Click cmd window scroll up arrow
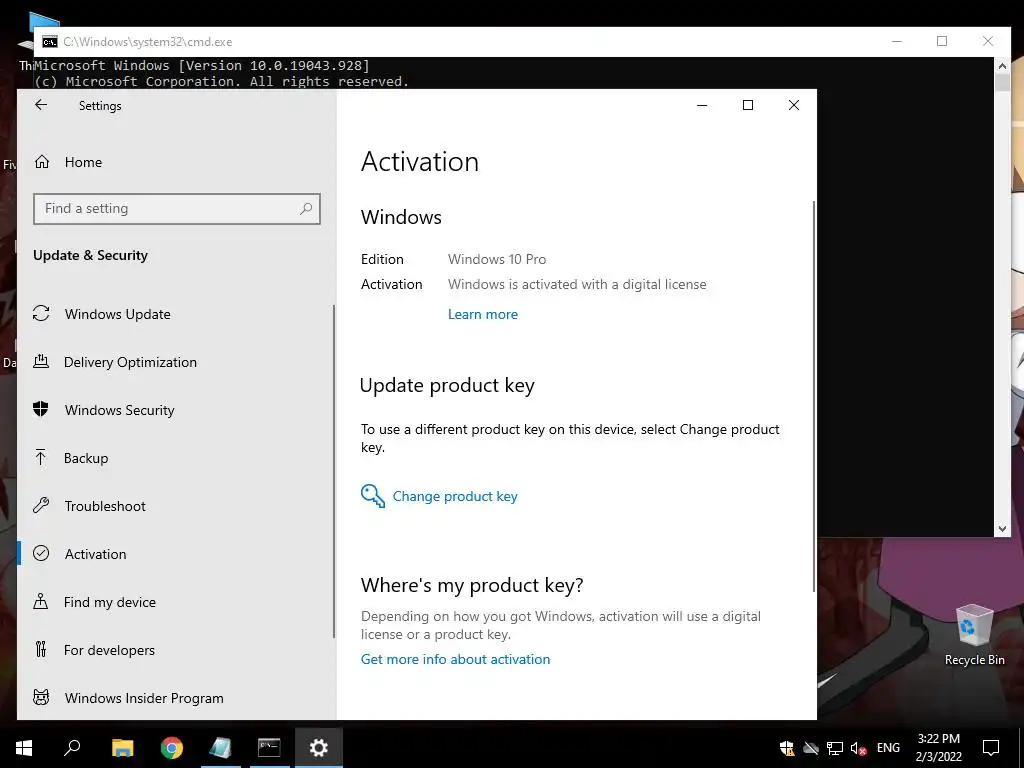Viewport: 1024px width, 768px height. pos(1002,65)
